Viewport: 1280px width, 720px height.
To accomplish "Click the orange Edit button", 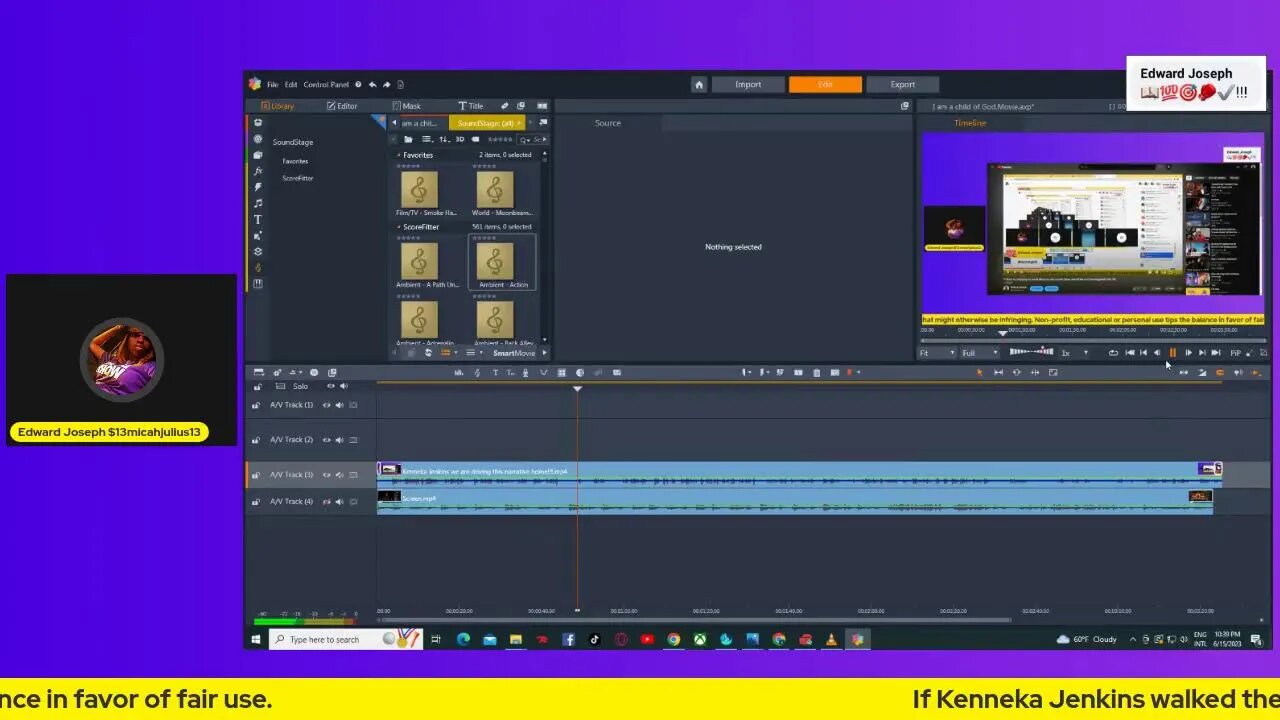I will point(825,85).
